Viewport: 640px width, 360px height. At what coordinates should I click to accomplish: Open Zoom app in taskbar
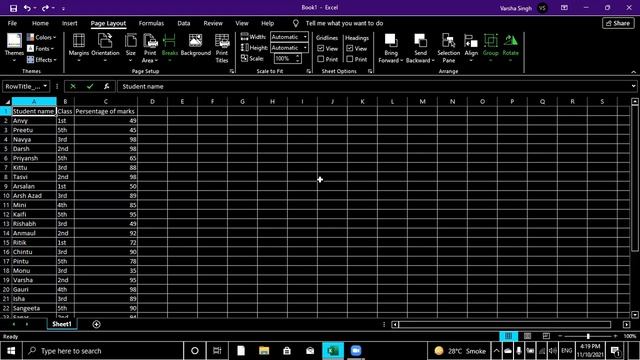pyautogui.click(x=356, y=351)
